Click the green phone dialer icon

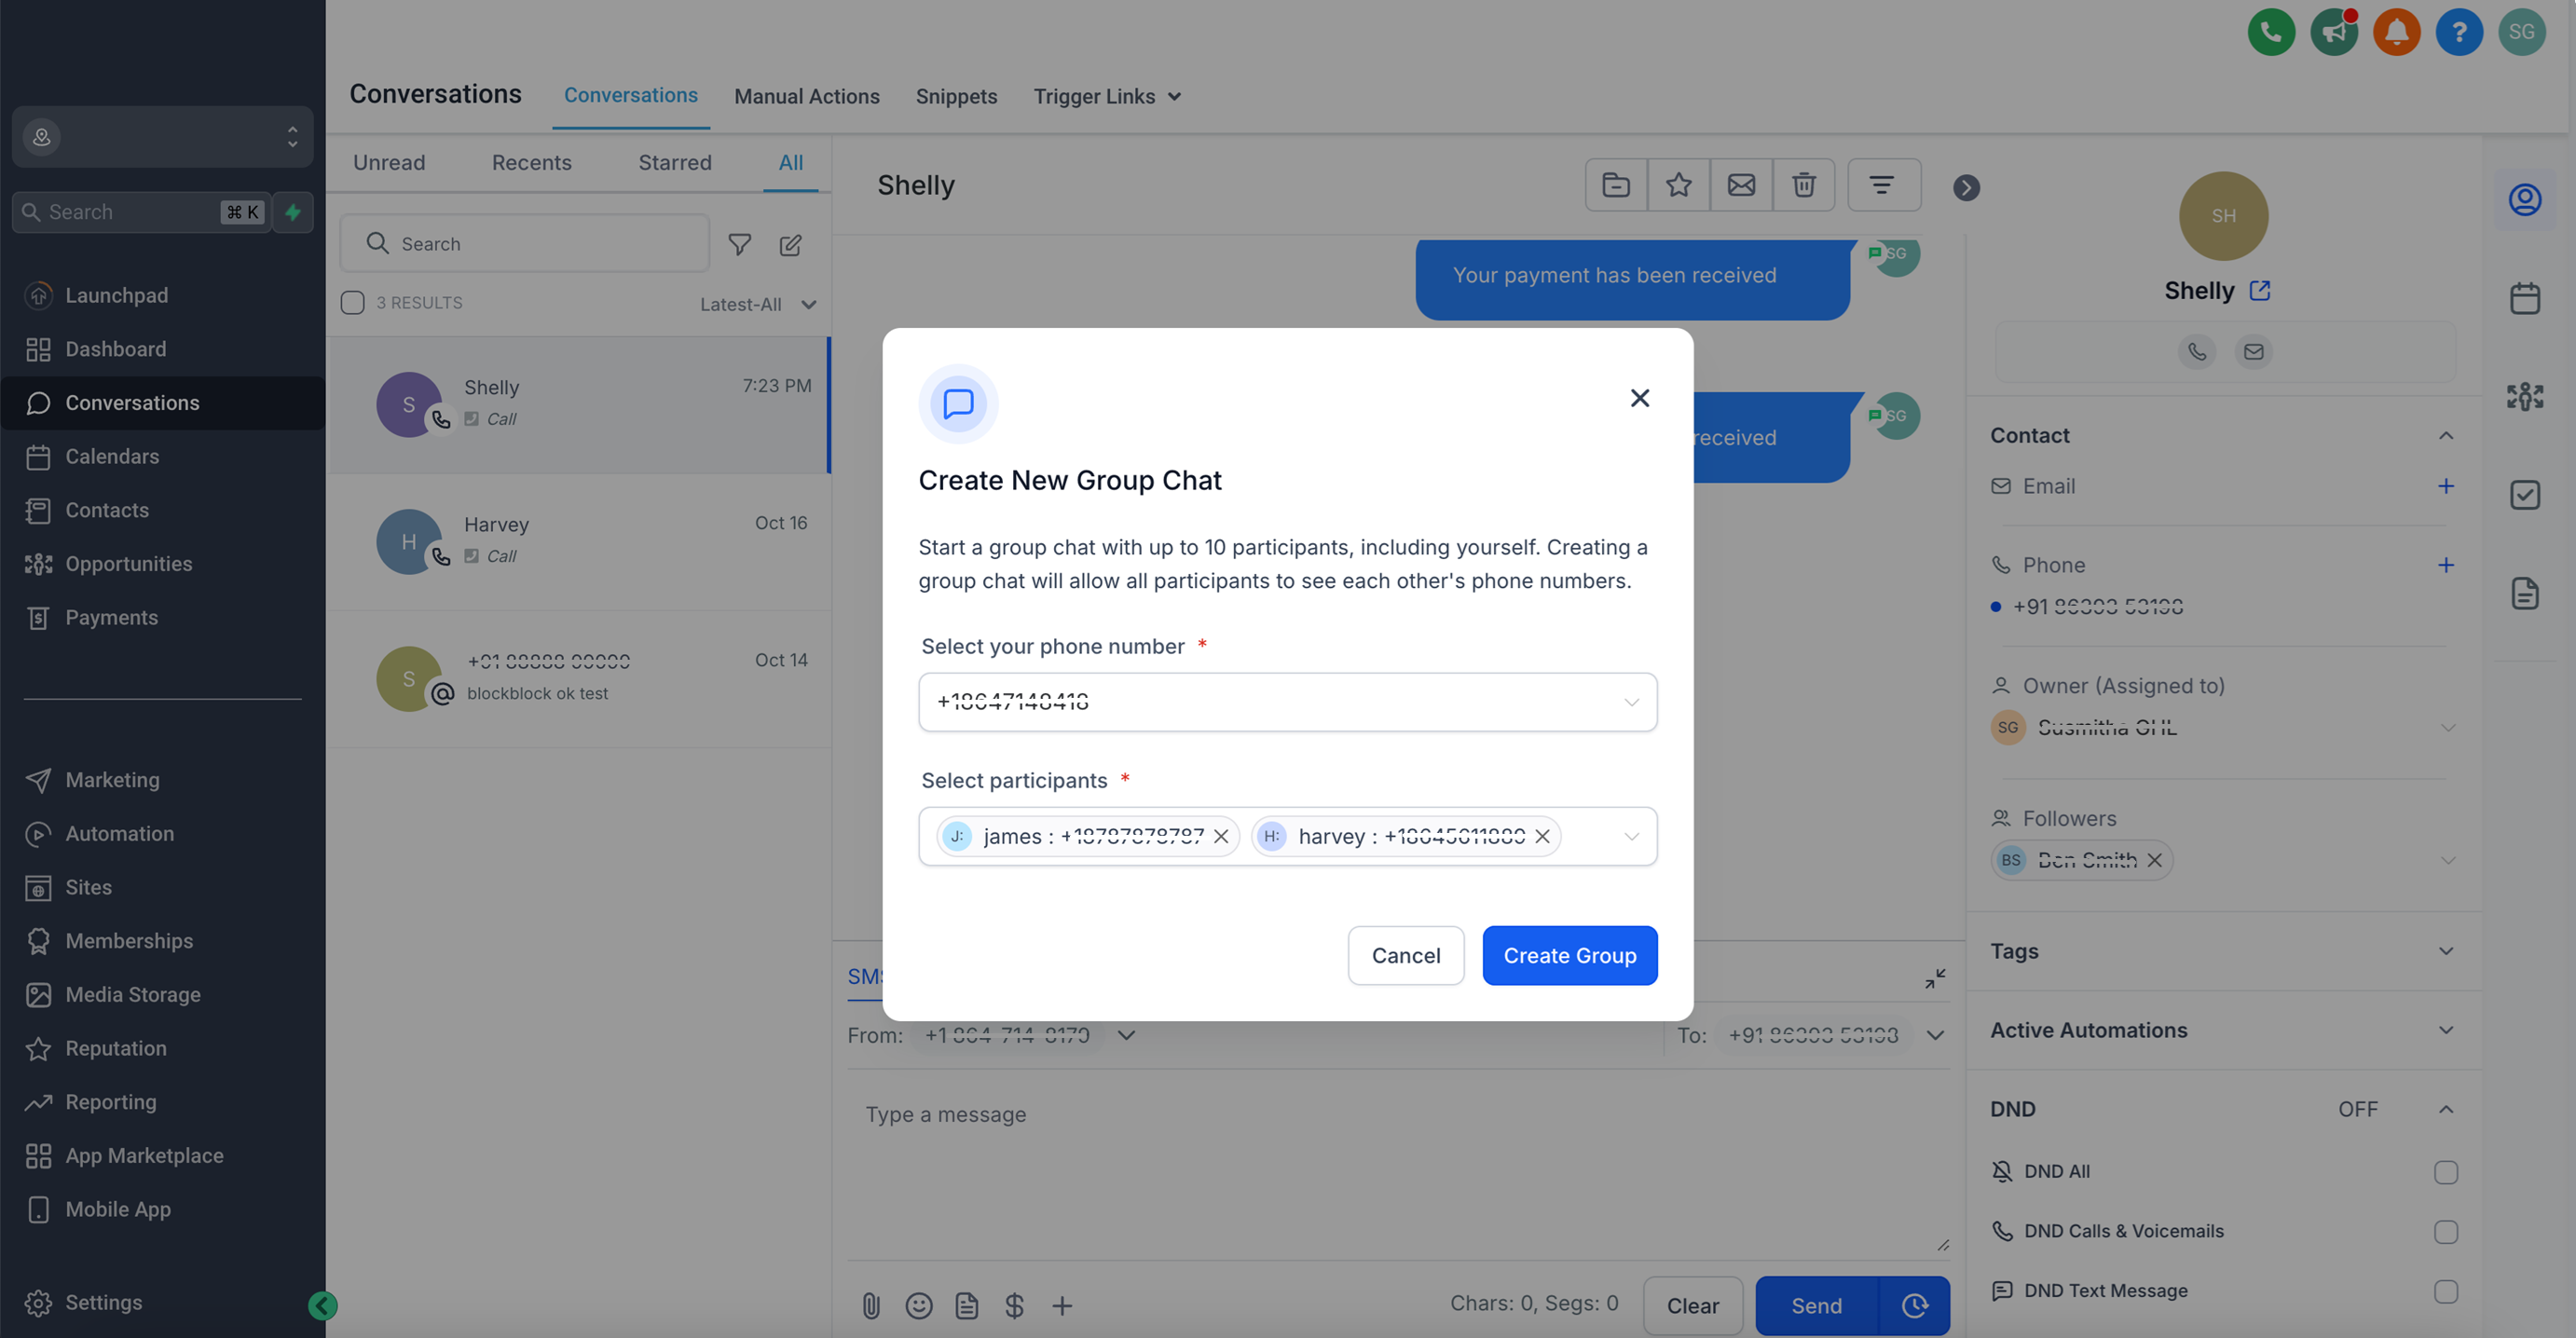pos(2270,32)
